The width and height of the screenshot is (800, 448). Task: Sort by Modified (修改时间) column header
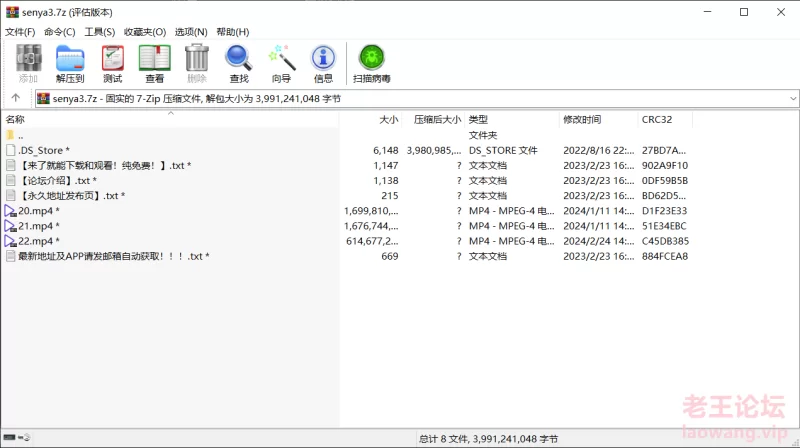(598, 119)
